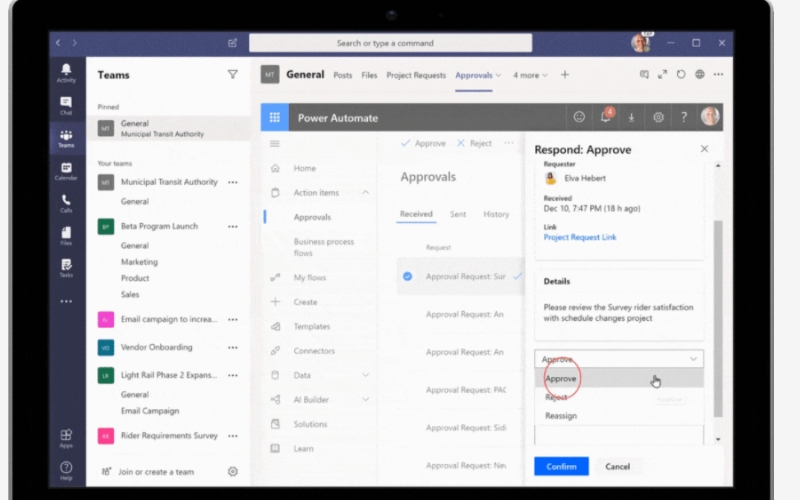Open more options for Municipal Transit Authority
Image resolution: width=800 pixels, height=500 pixels.
click(233, 182)
